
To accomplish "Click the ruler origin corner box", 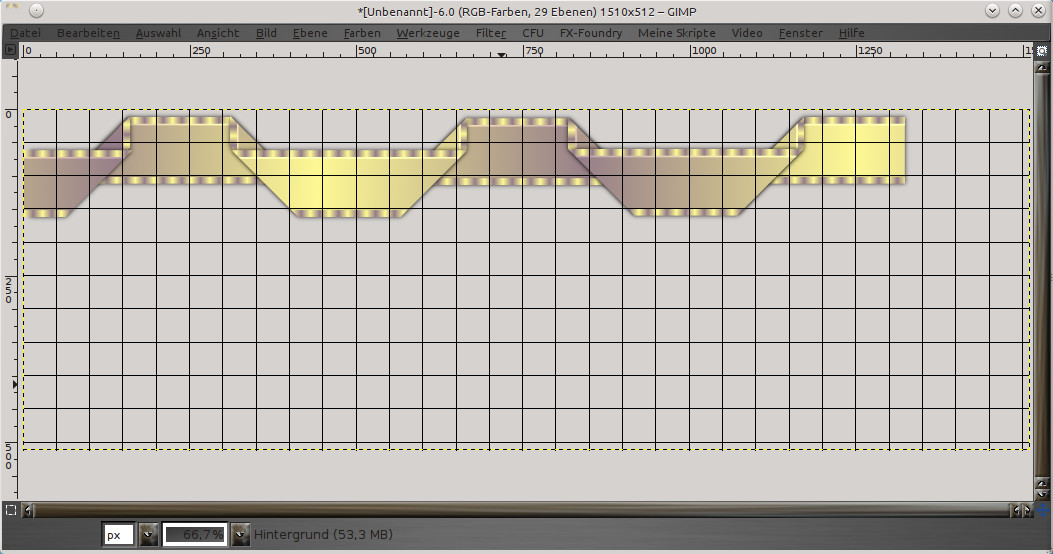I will [x=10, y=50].
